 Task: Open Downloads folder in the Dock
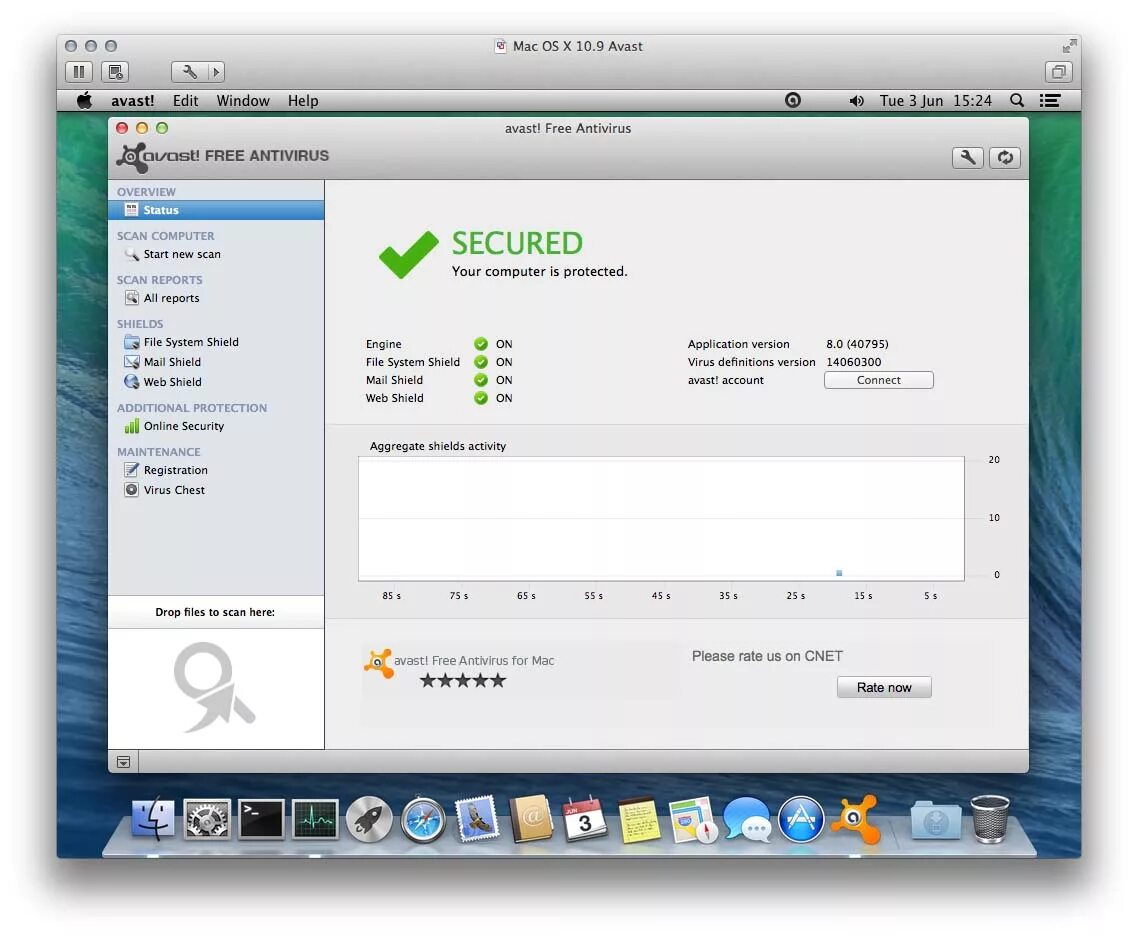pyautogui.click(x=936, y=820)
